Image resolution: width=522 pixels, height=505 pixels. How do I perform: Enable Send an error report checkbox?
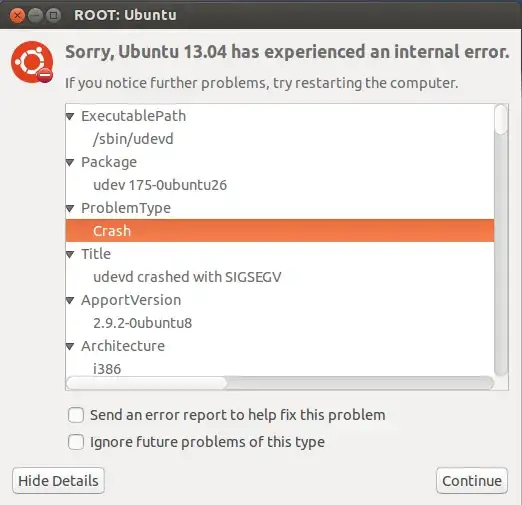coord(76,415)
